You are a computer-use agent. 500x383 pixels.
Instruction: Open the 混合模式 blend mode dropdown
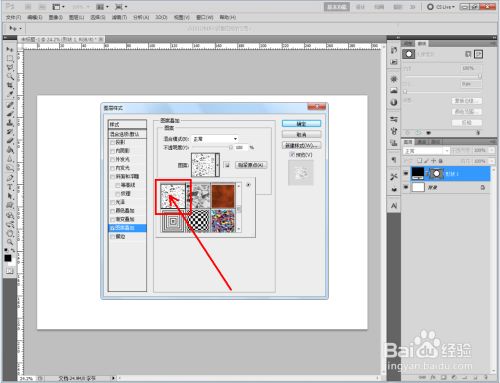[215, 139]
